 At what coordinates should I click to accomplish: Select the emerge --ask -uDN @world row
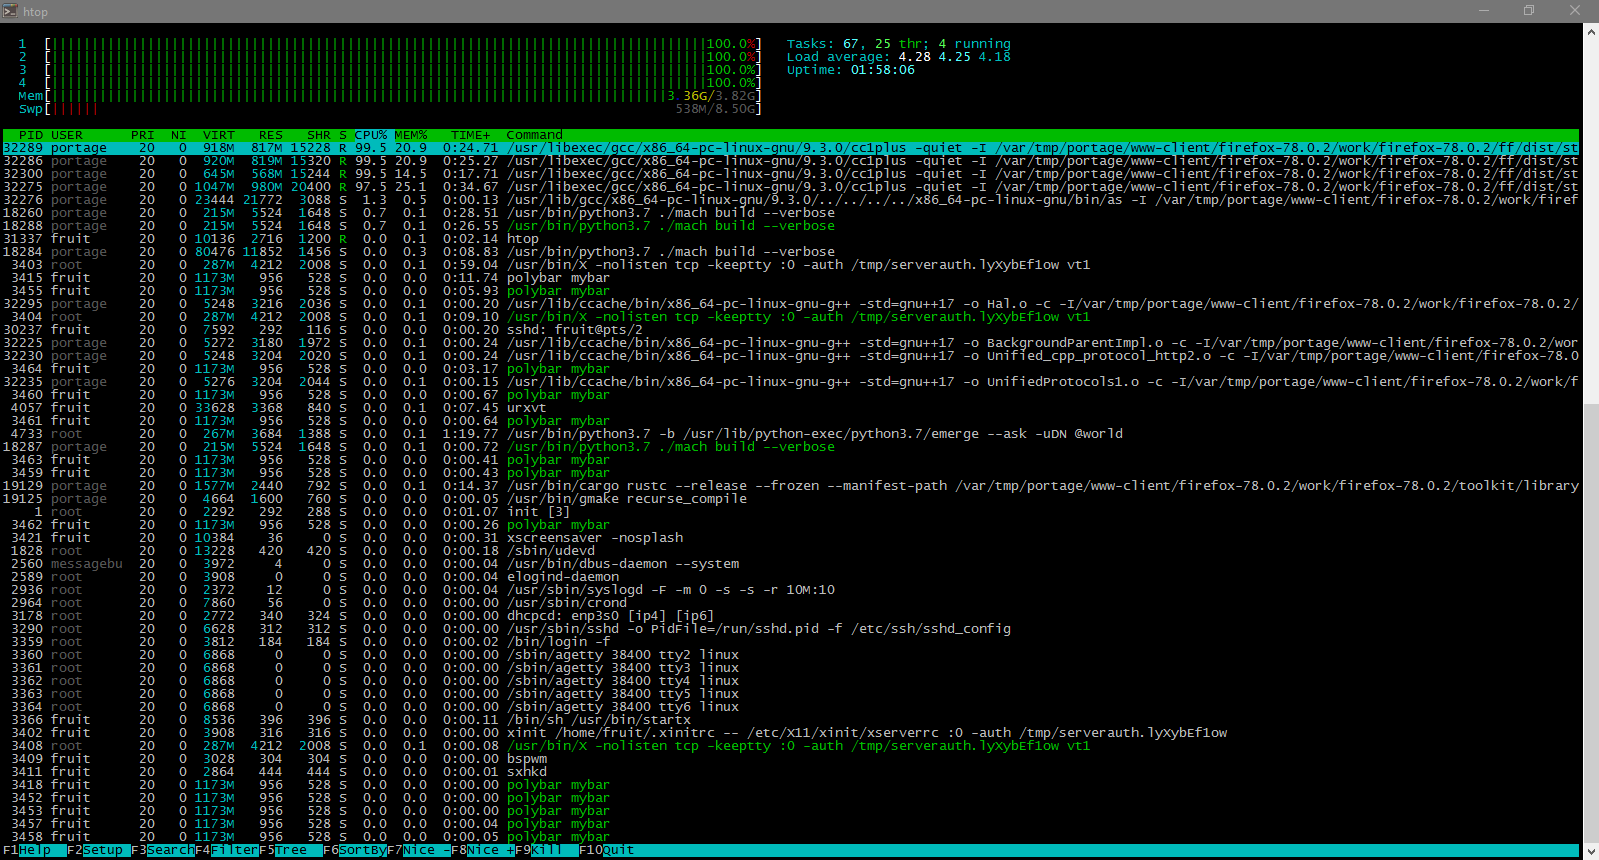pyautogui.click(x=791, y=434)
